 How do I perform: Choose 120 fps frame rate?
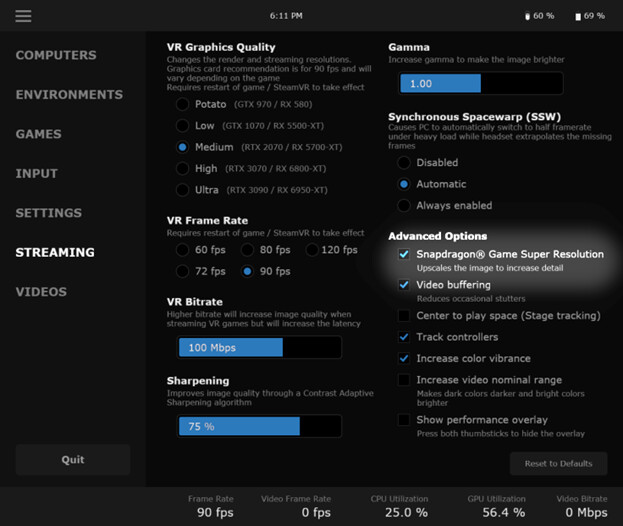312,250
